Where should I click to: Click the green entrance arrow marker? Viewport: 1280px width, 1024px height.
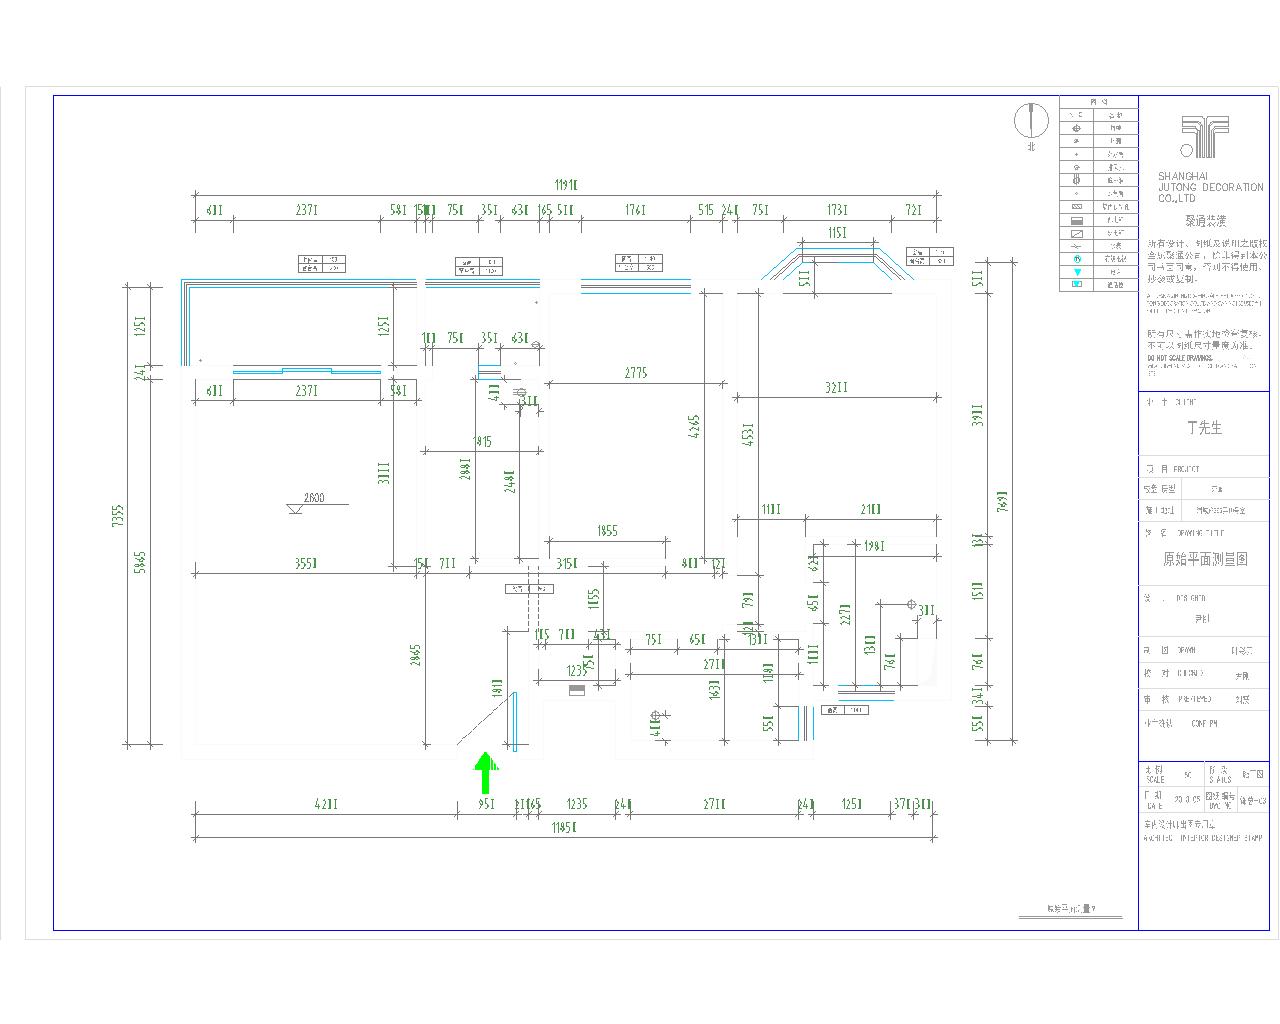tap(486, 773)
